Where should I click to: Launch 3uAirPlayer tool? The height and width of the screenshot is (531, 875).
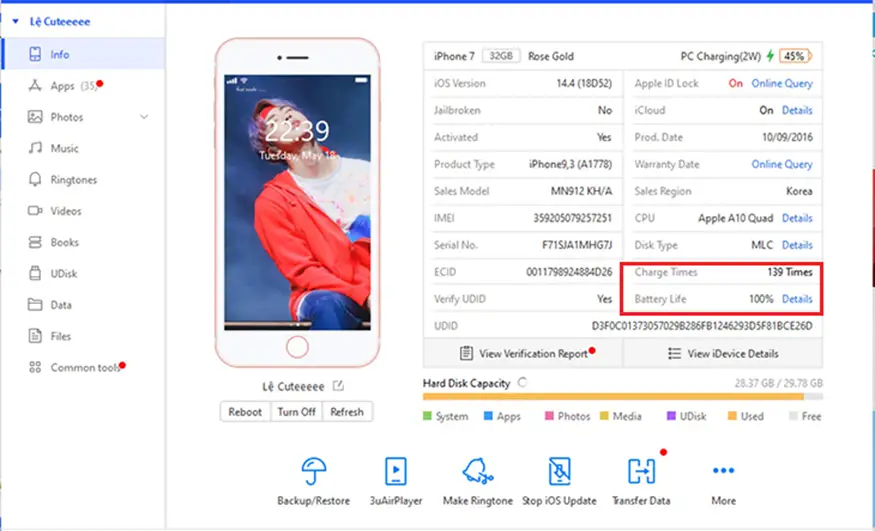pyautogui.click(x=396, y=471)
